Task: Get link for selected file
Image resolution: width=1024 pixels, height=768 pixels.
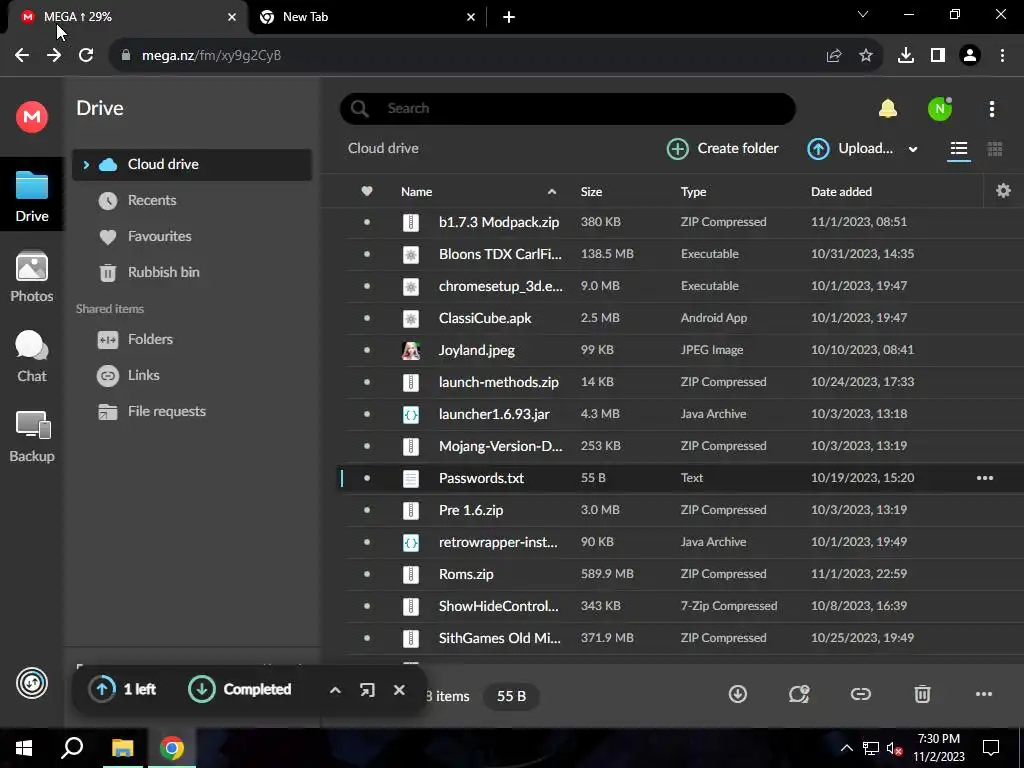Action: point(860,694)
